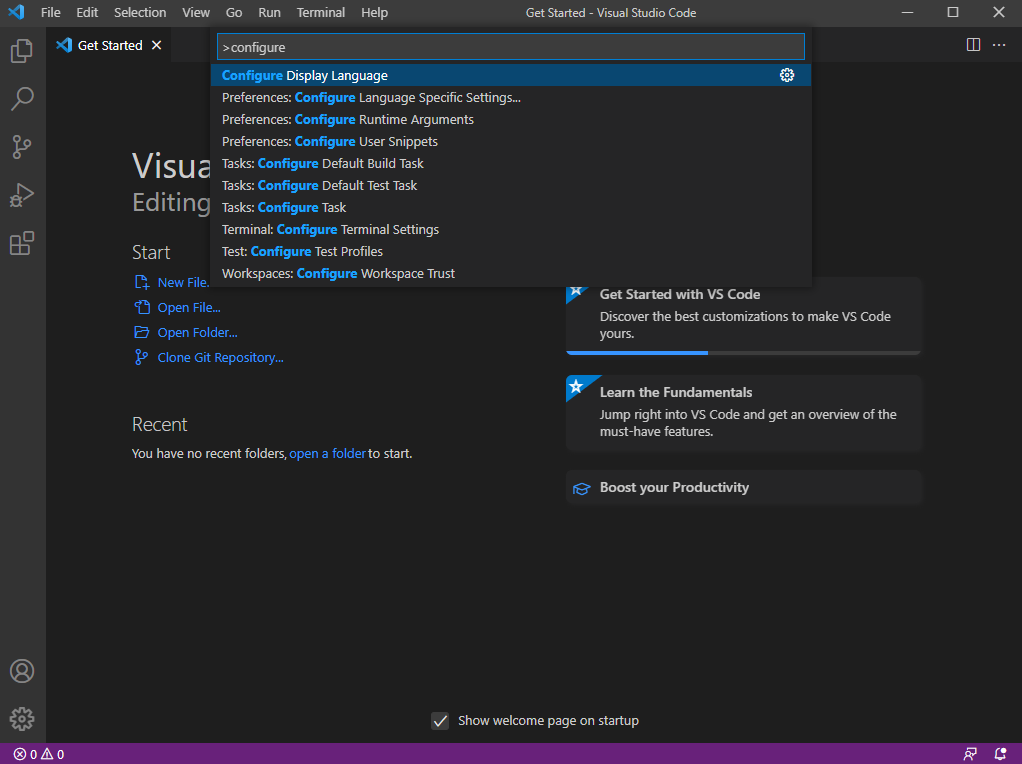Viewport: 1022px width, 764px height.
Task: Select Tasks: Configure Default Test Task
Action: [511, 185]
